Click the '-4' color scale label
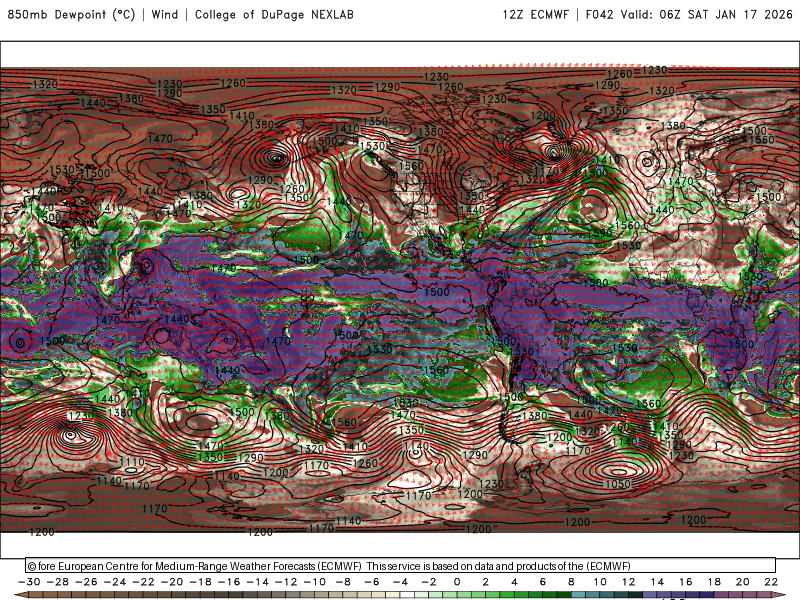800x600 pixels. click(401, 582)
